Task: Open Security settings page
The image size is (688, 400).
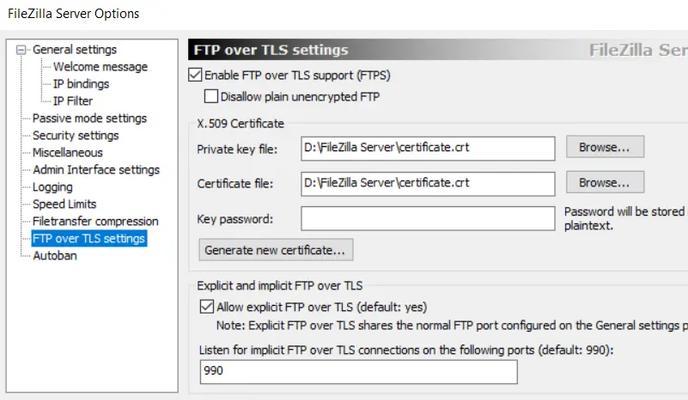Action: (x=75, y=135)
